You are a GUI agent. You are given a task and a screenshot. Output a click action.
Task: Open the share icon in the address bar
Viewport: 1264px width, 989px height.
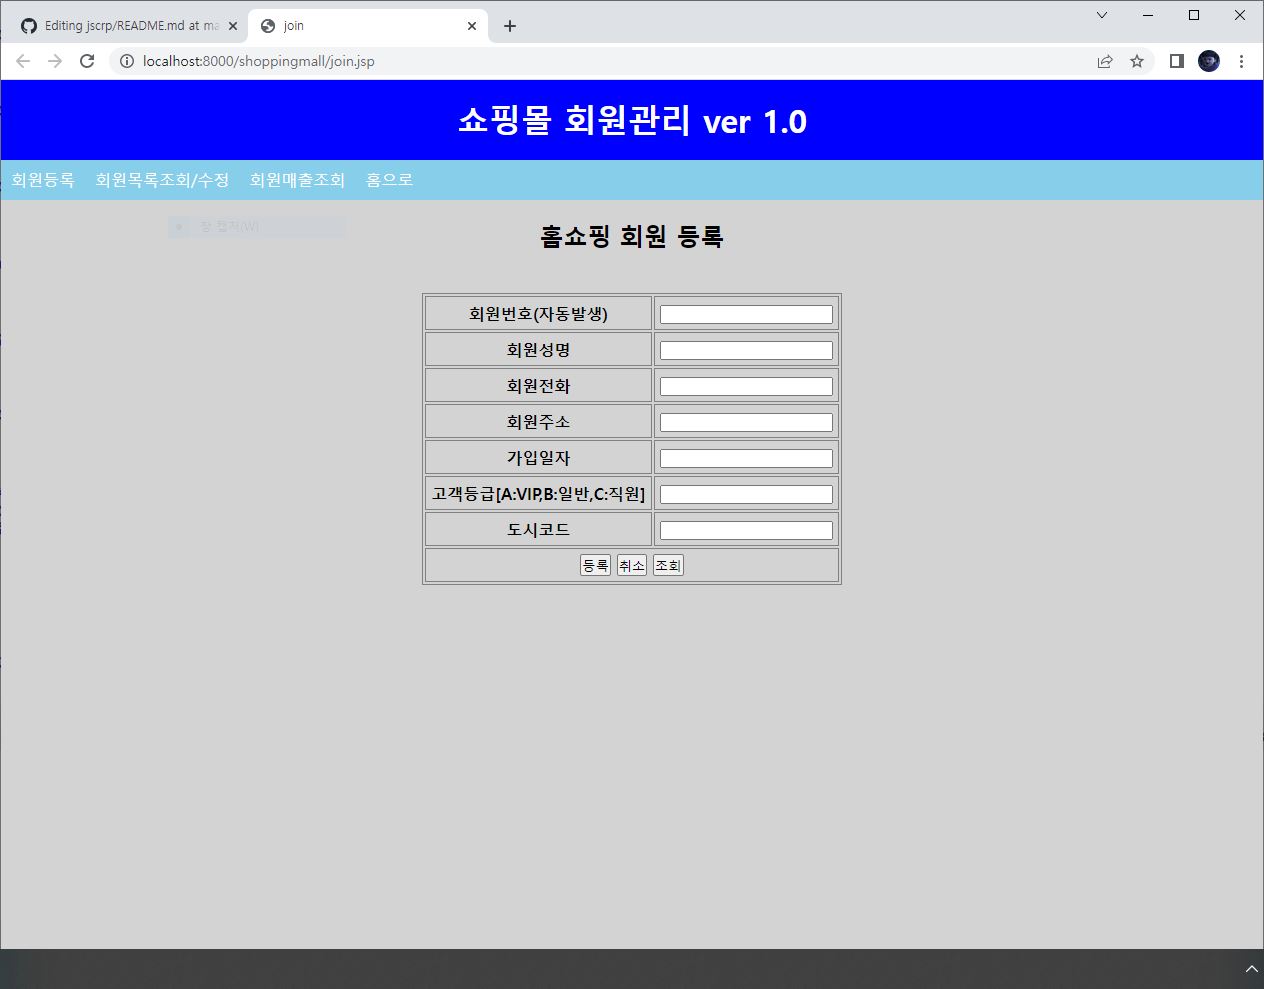[1105, 61]
